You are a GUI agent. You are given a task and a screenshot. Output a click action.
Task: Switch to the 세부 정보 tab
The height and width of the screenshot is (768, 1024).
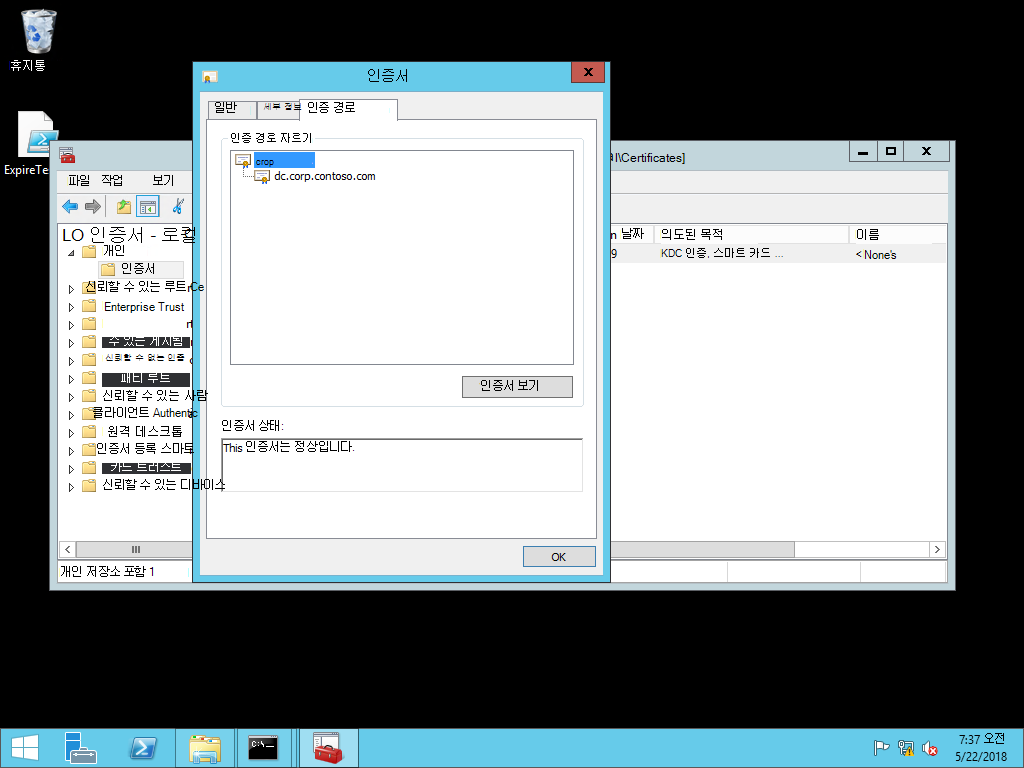(280, 109)
